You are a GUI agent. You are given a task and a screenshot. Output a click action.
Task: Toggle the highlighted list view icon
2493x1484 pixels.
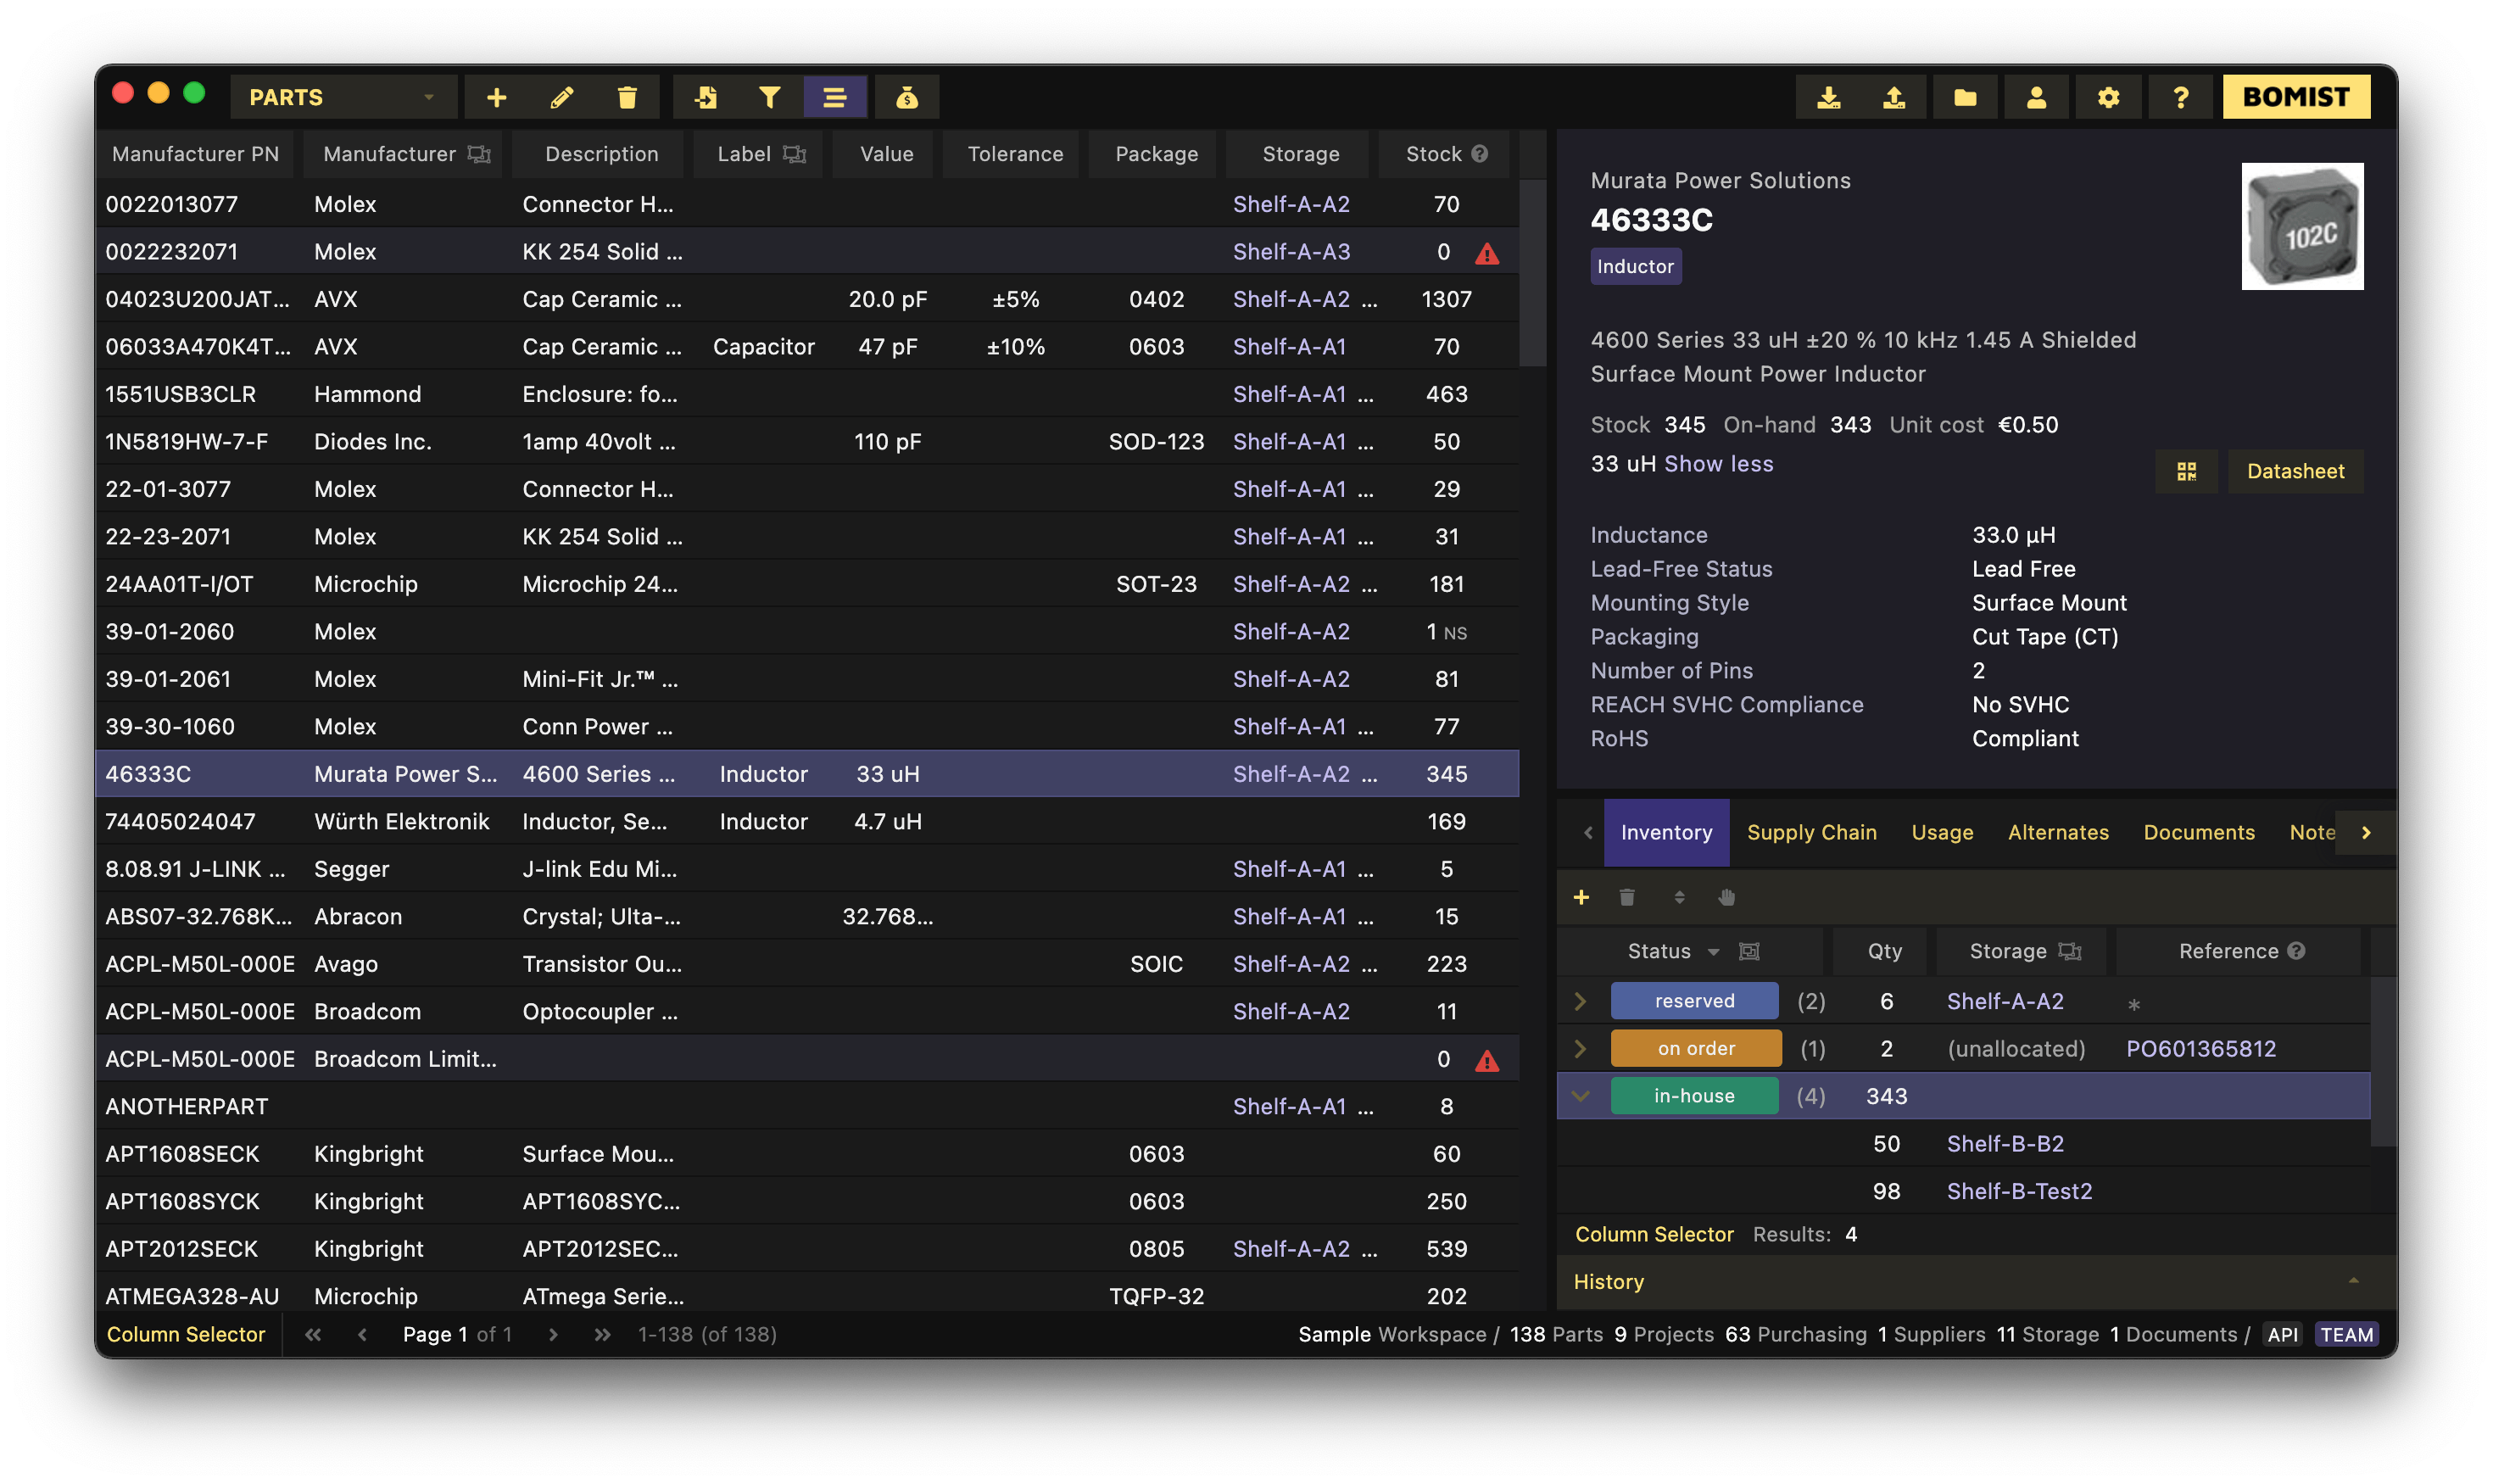point(834,97)
